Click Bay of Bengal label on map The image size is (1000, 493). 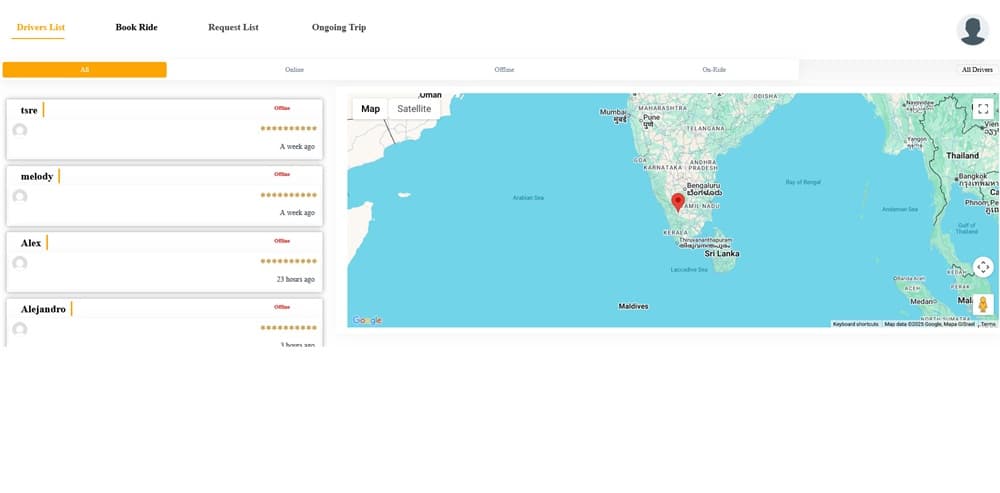[804, 182]
